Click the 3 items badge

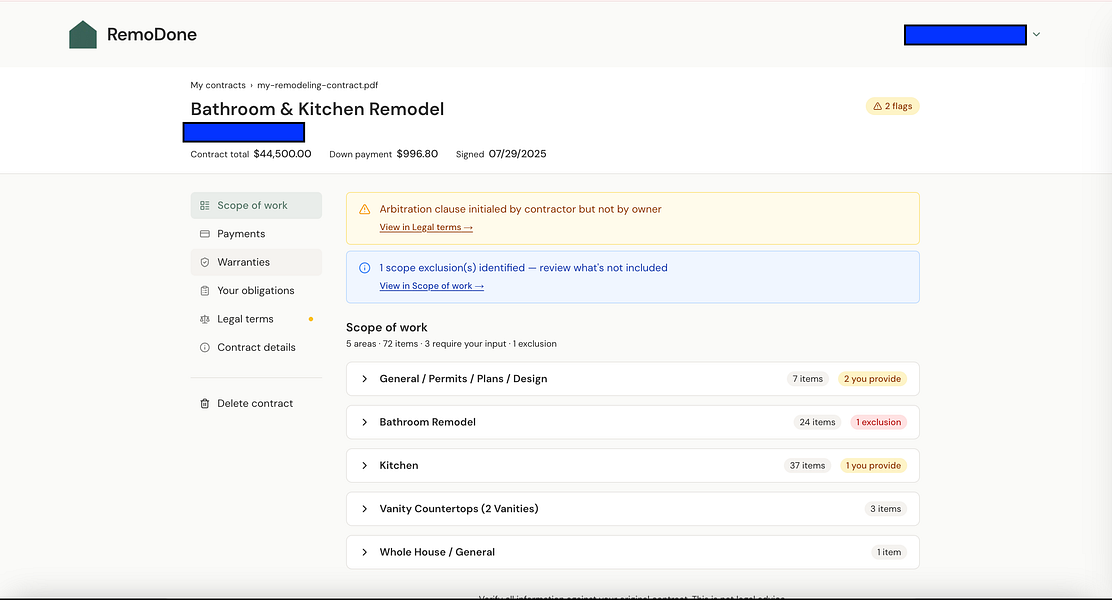[886, 509]
